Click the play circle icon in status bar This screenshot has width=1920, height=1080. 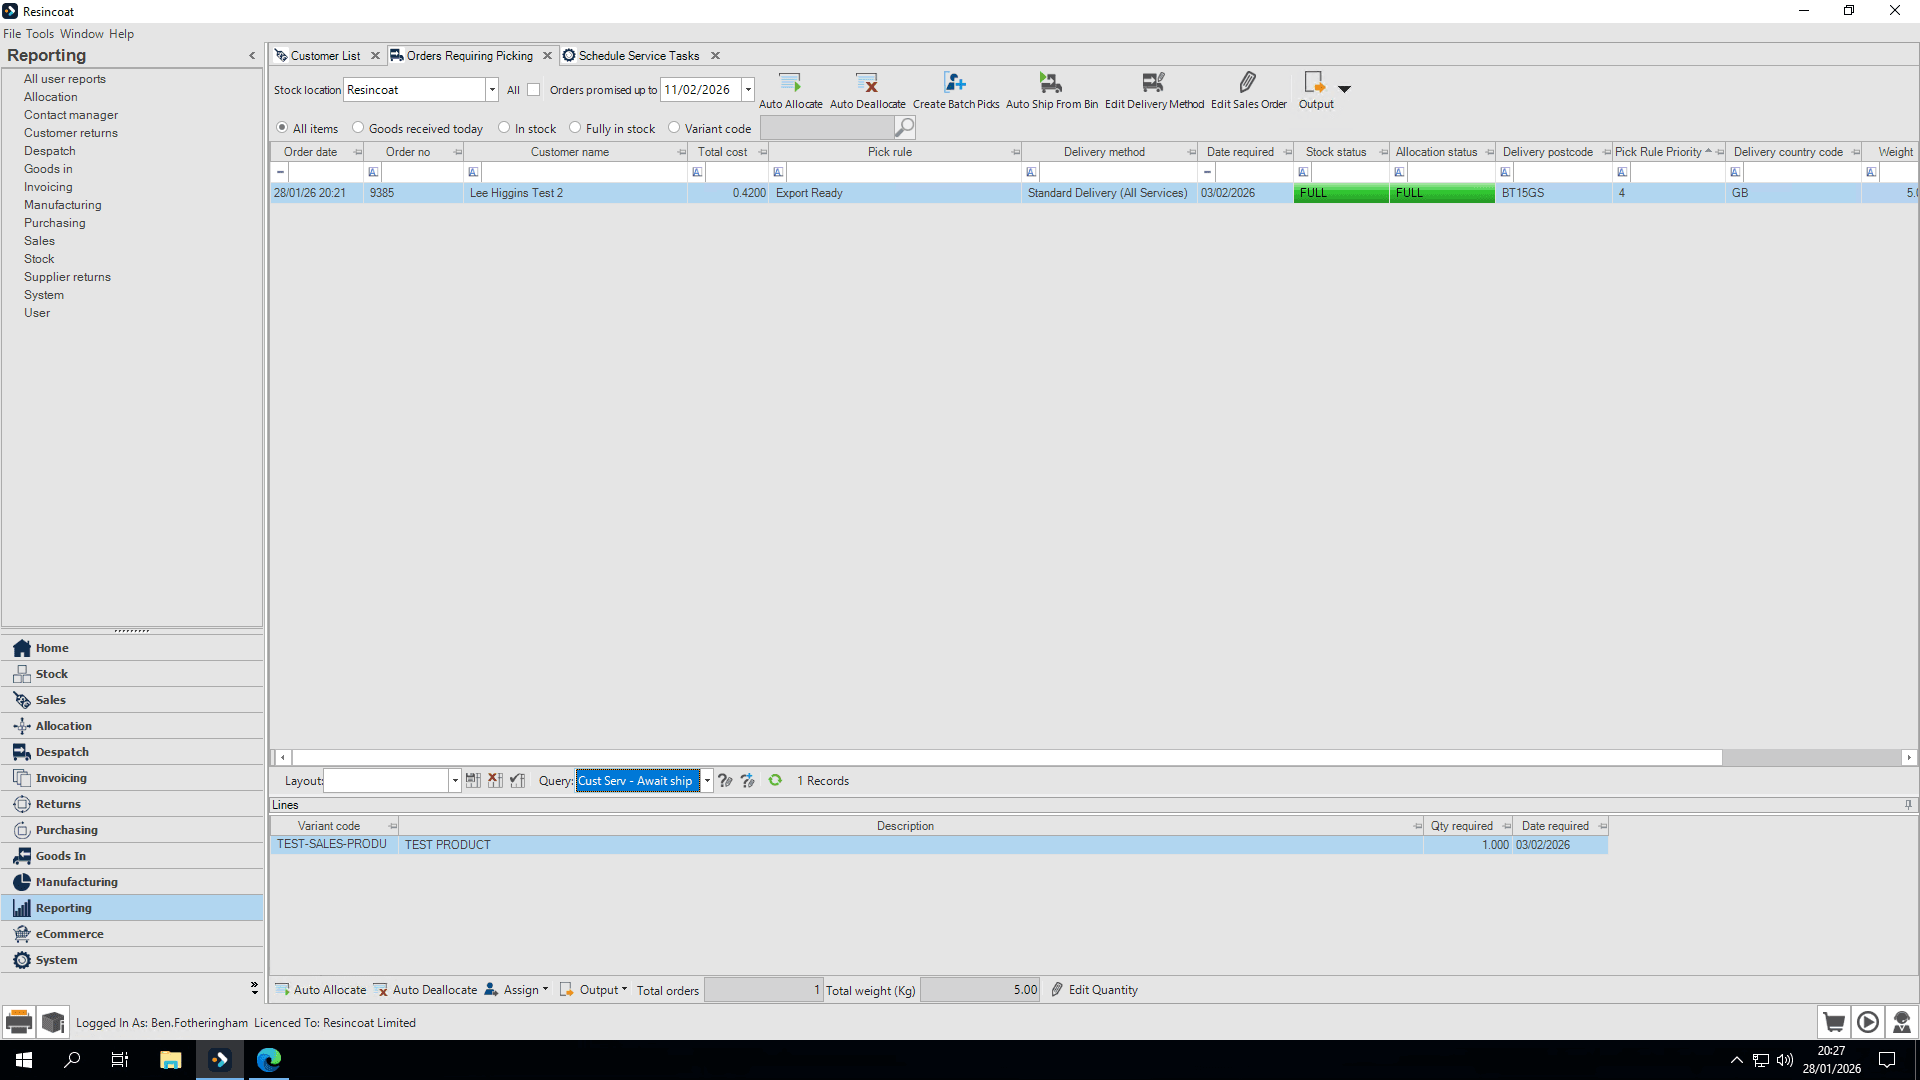(1868, 1022)
